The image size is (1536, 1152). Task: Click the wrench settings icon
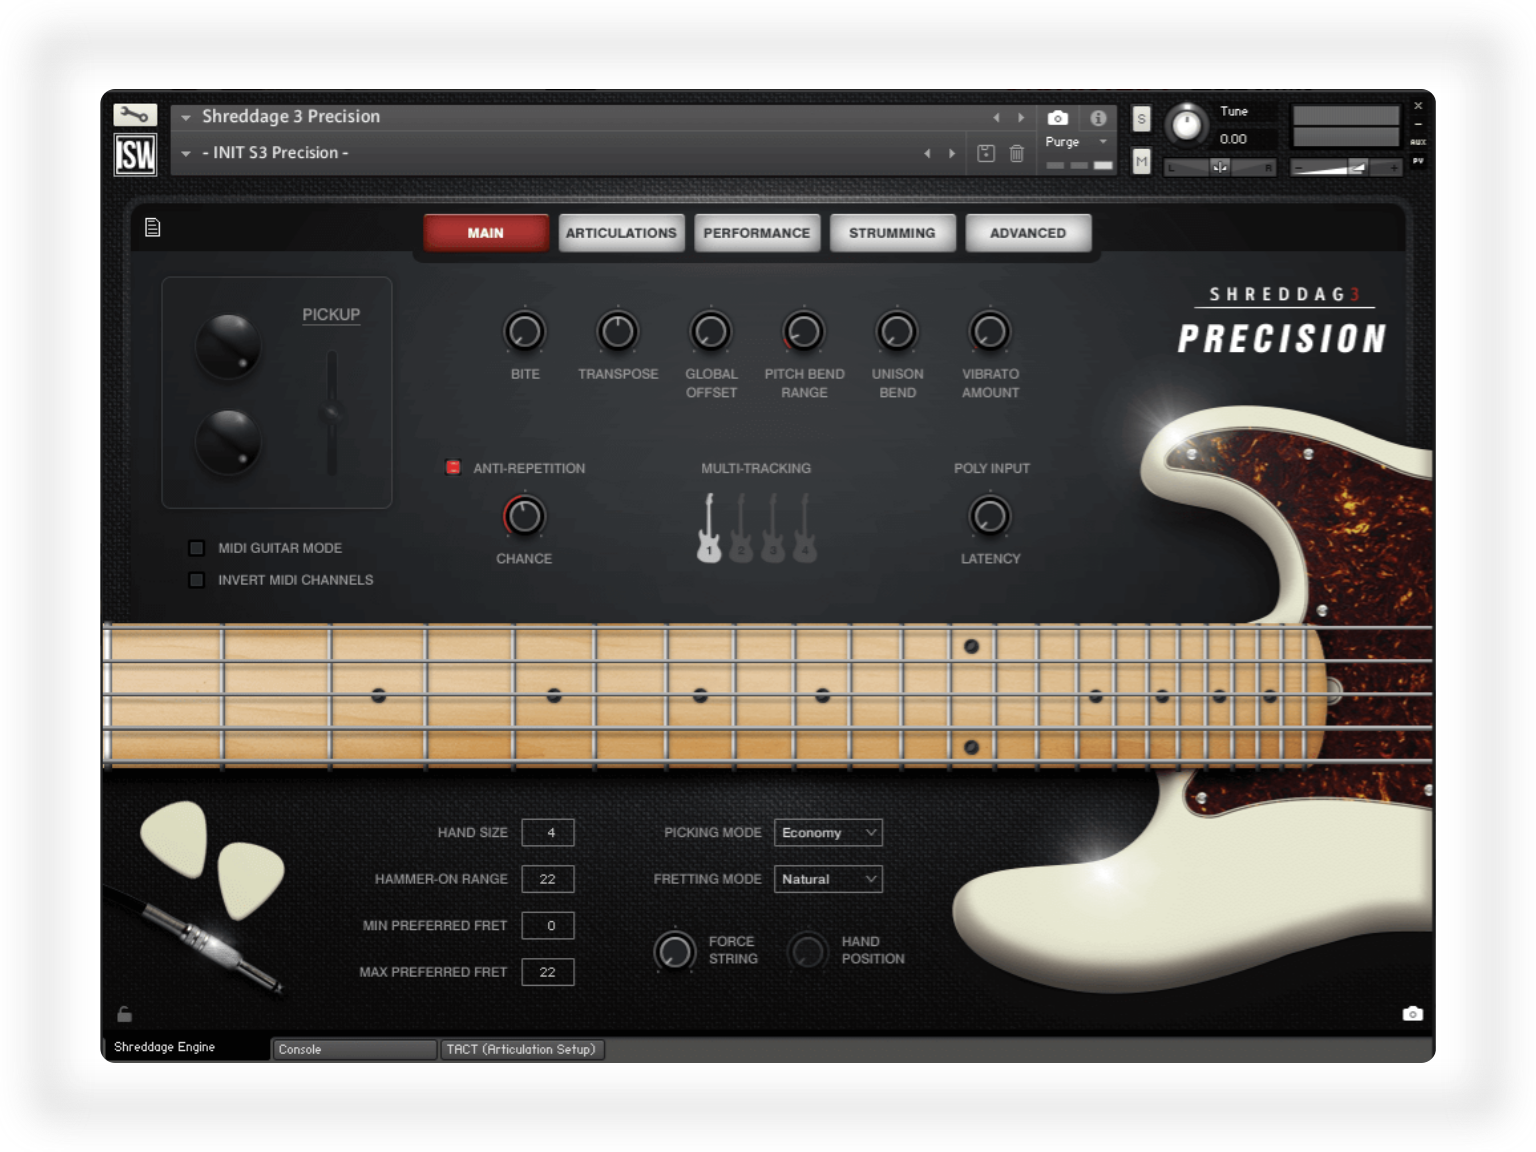pos(134,115)
